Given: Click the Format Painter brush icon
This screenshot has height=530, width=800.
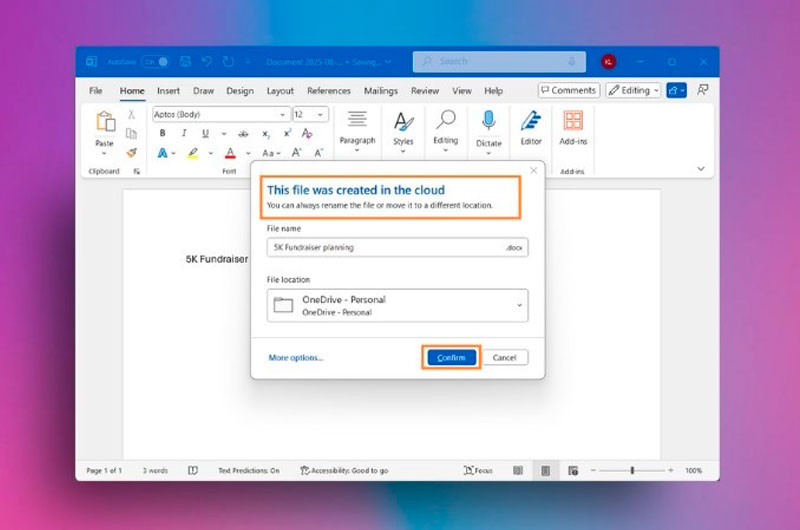Looking at the screenshot, I should pyautogui.click(x=131, y=153).
